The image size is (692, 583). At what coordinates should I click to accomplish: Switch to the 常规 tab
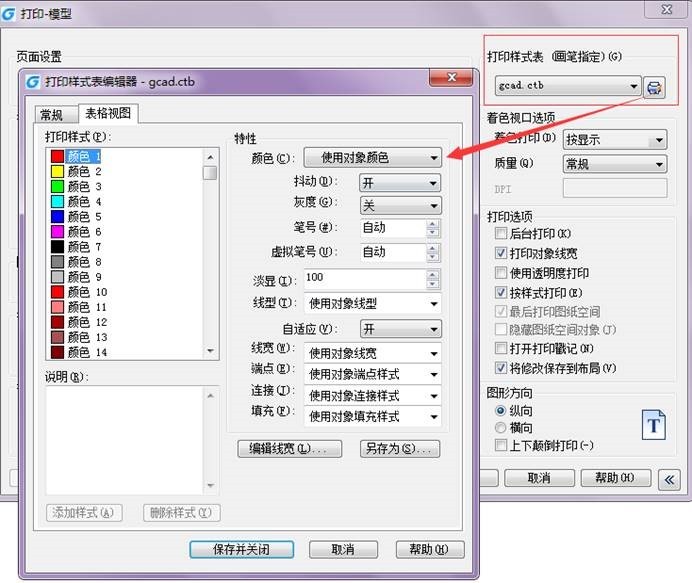click(51, 115)
